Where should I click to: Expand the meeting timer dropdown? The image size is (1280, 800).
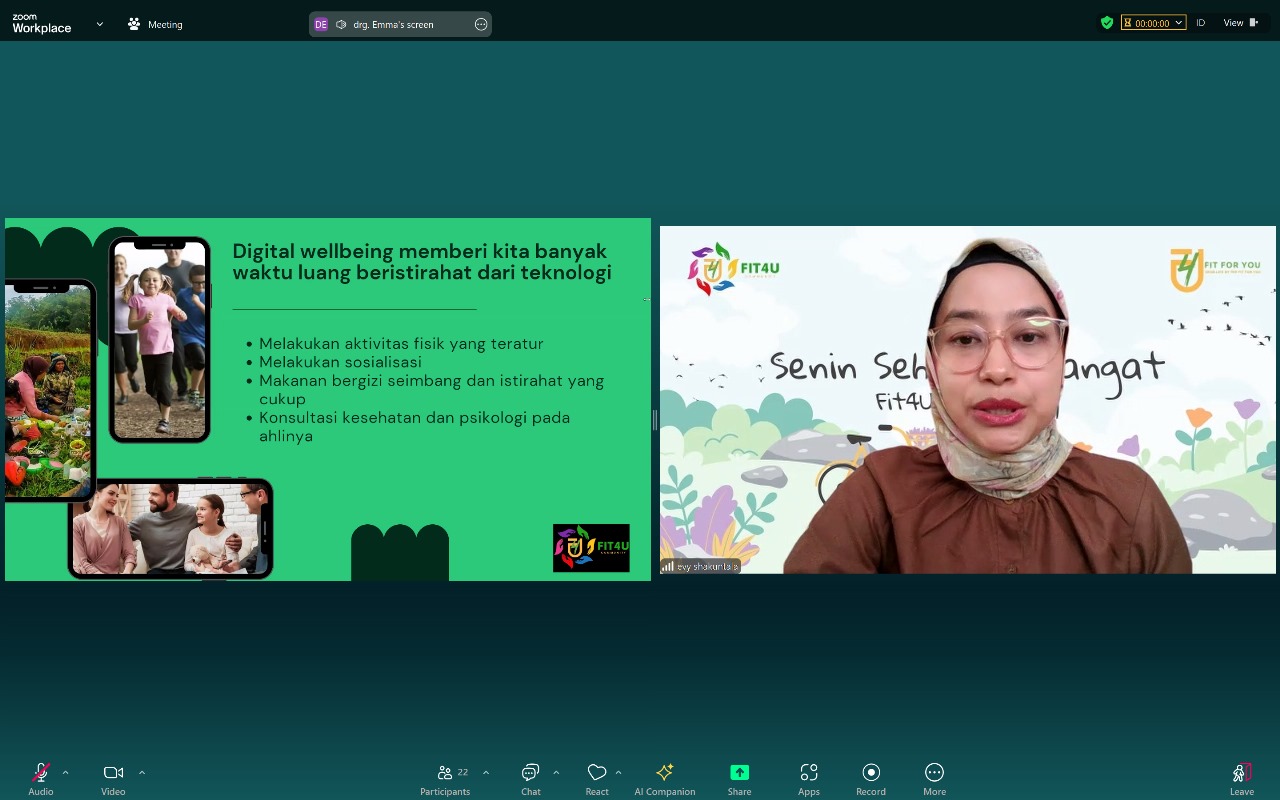1179,23
